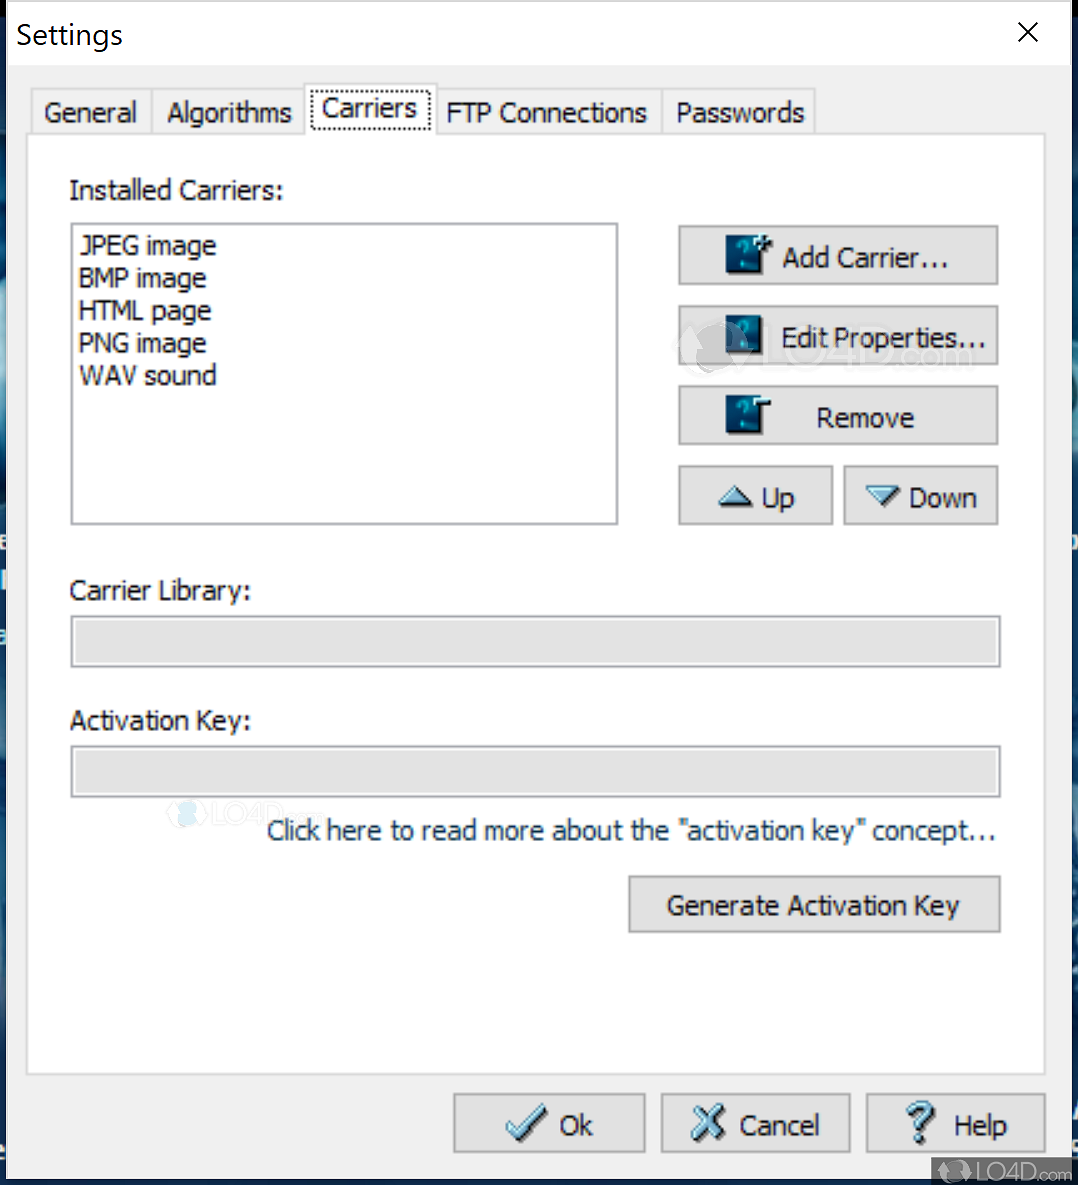
Task: Select JPEG image in the carriers list
Action: [x=148, y=246]
